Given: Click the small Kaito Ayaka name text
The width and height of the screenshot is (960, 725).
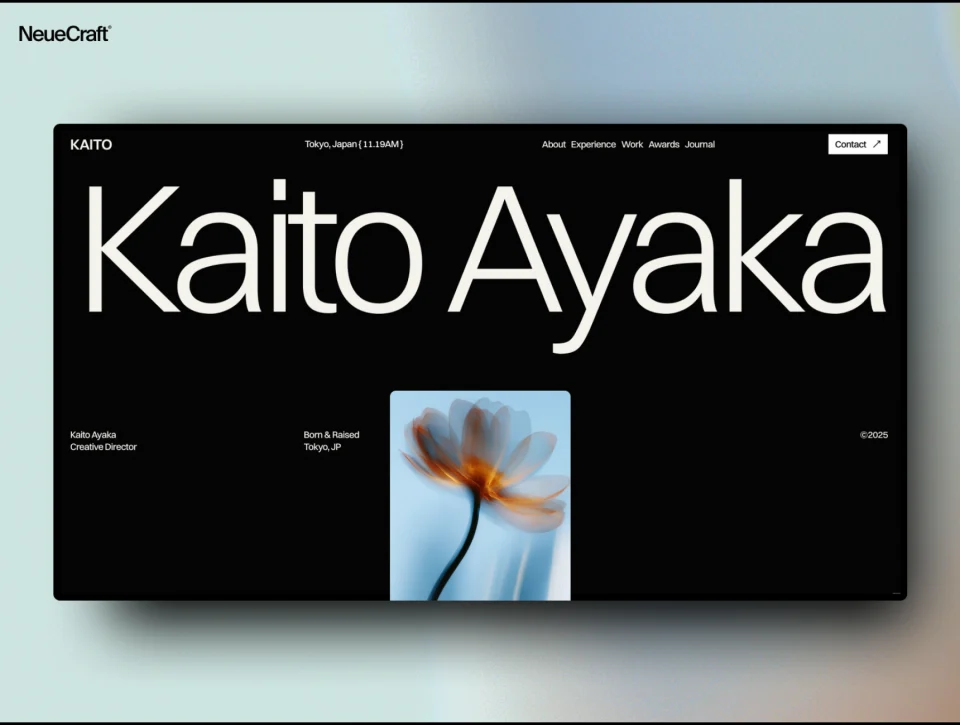Looking at the screenshot, I should tap(93, 435).
